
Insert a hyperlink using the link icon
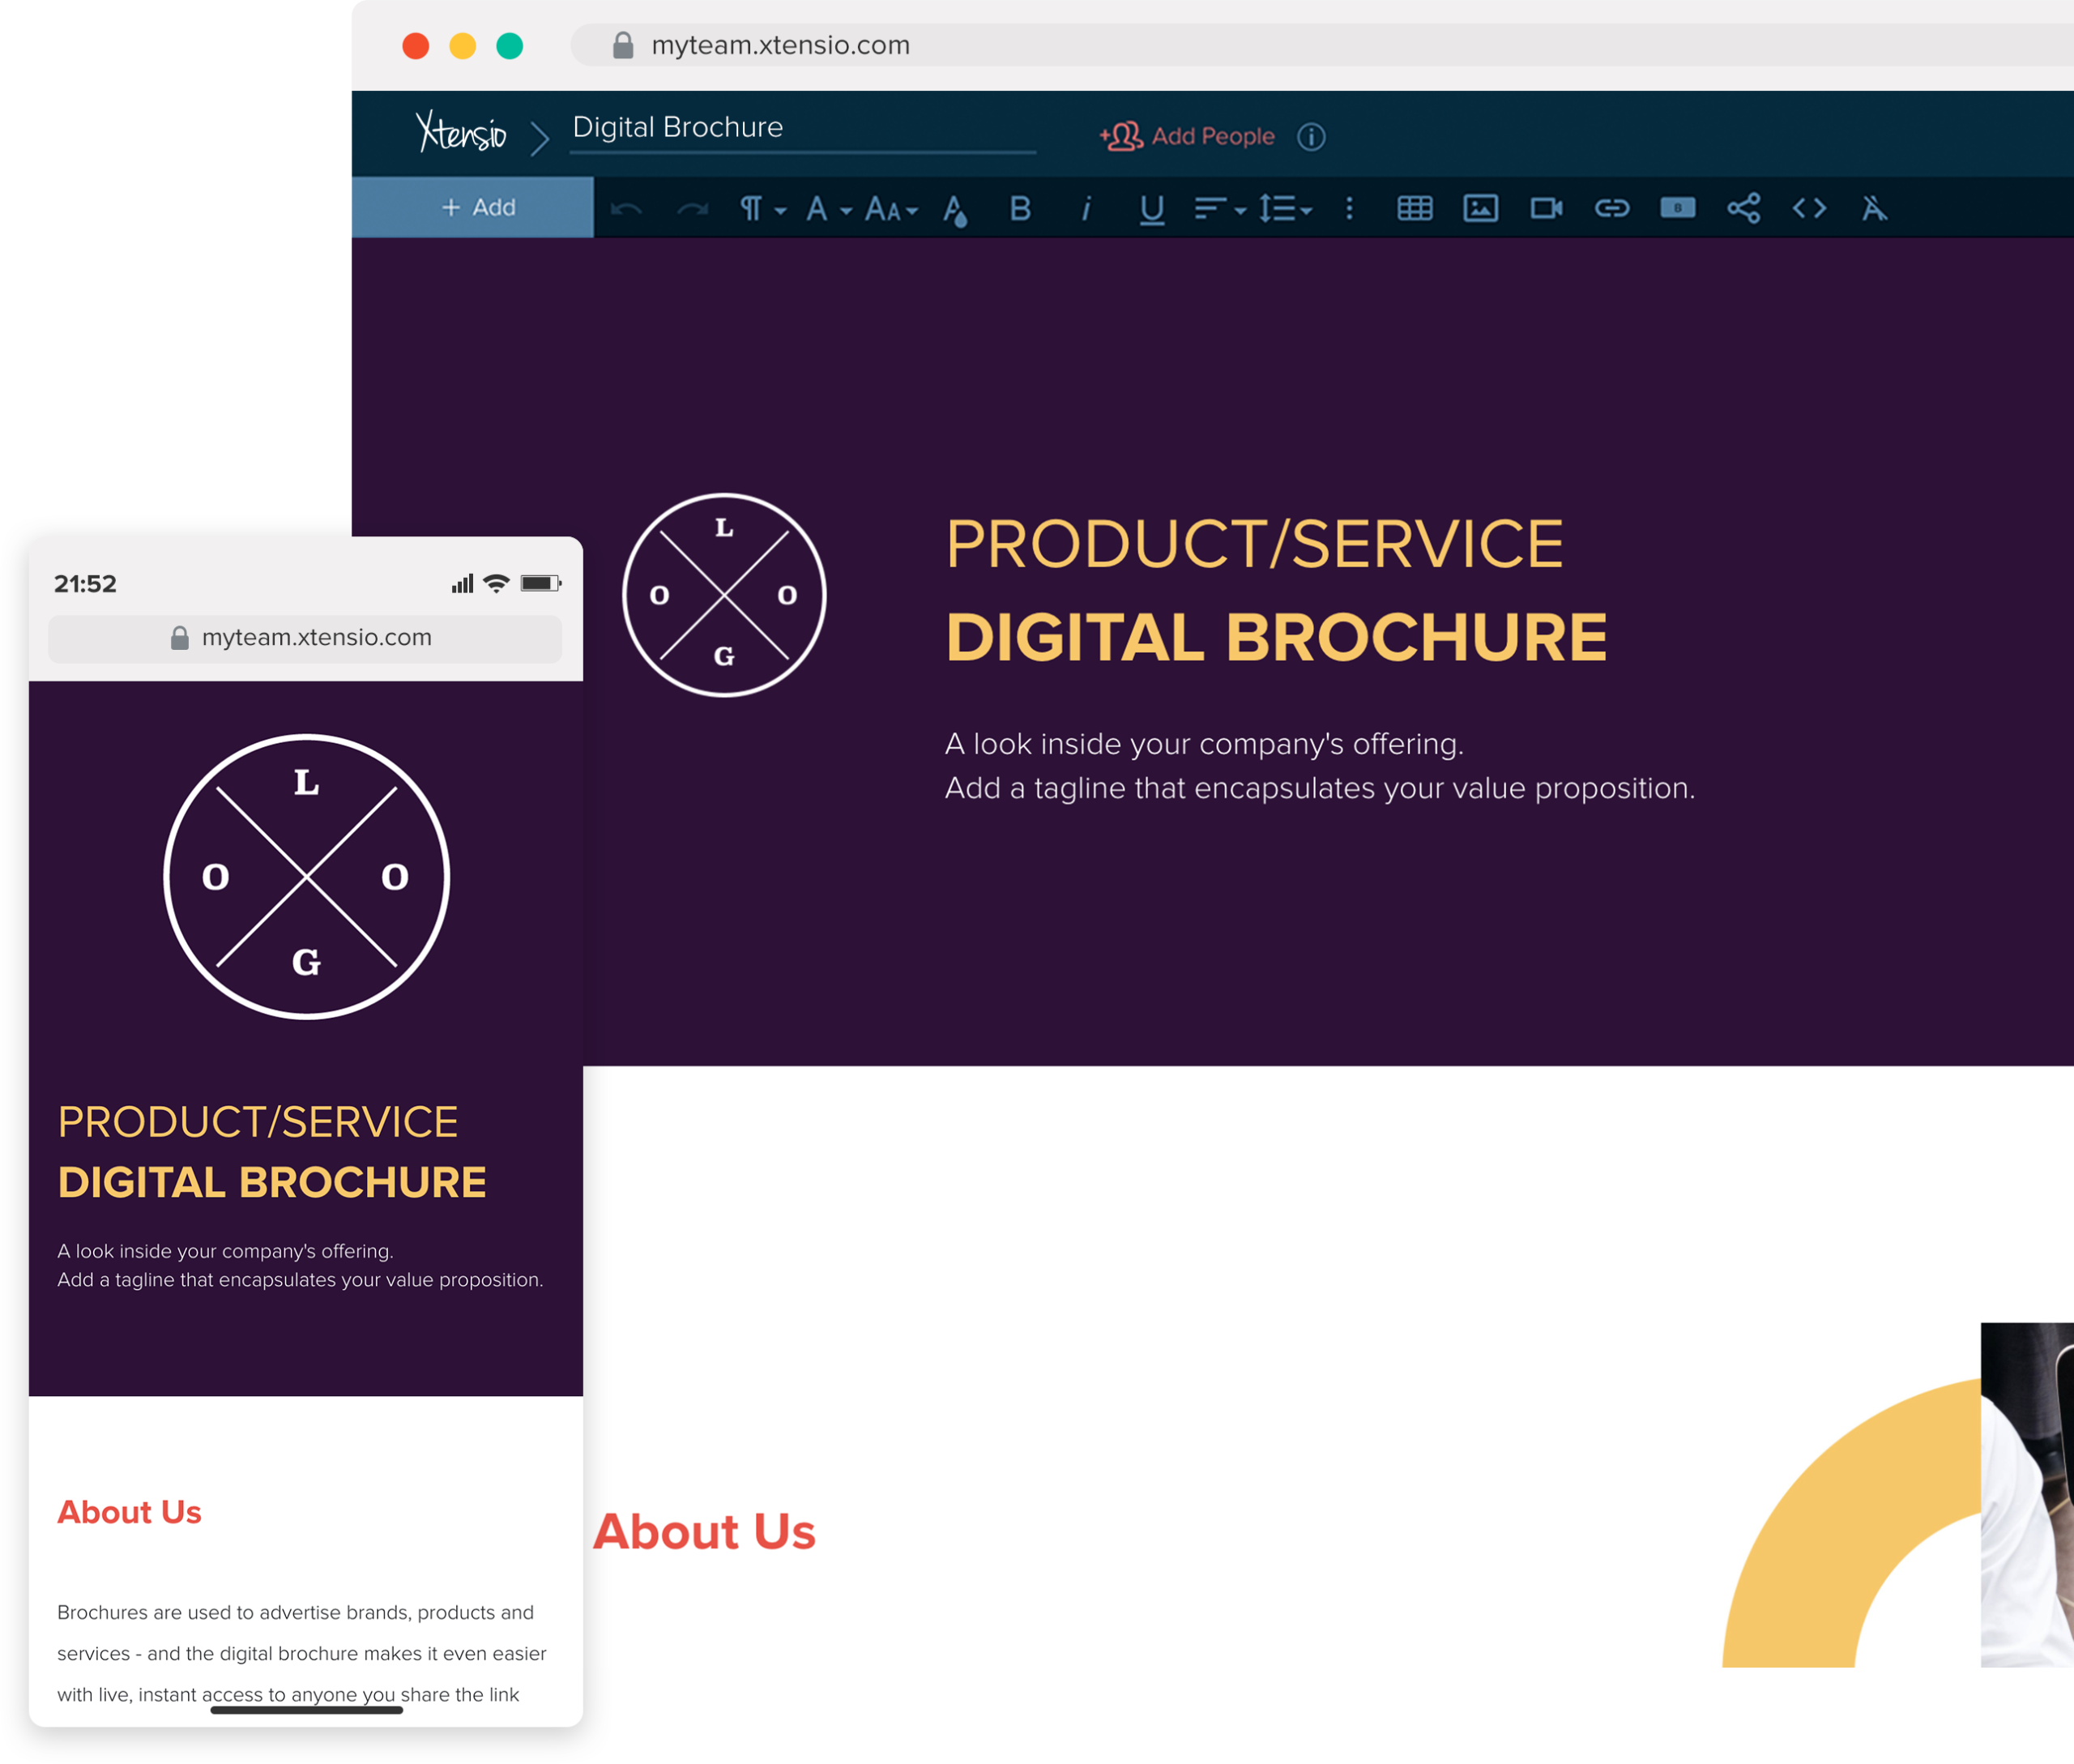click(1612, 208)
